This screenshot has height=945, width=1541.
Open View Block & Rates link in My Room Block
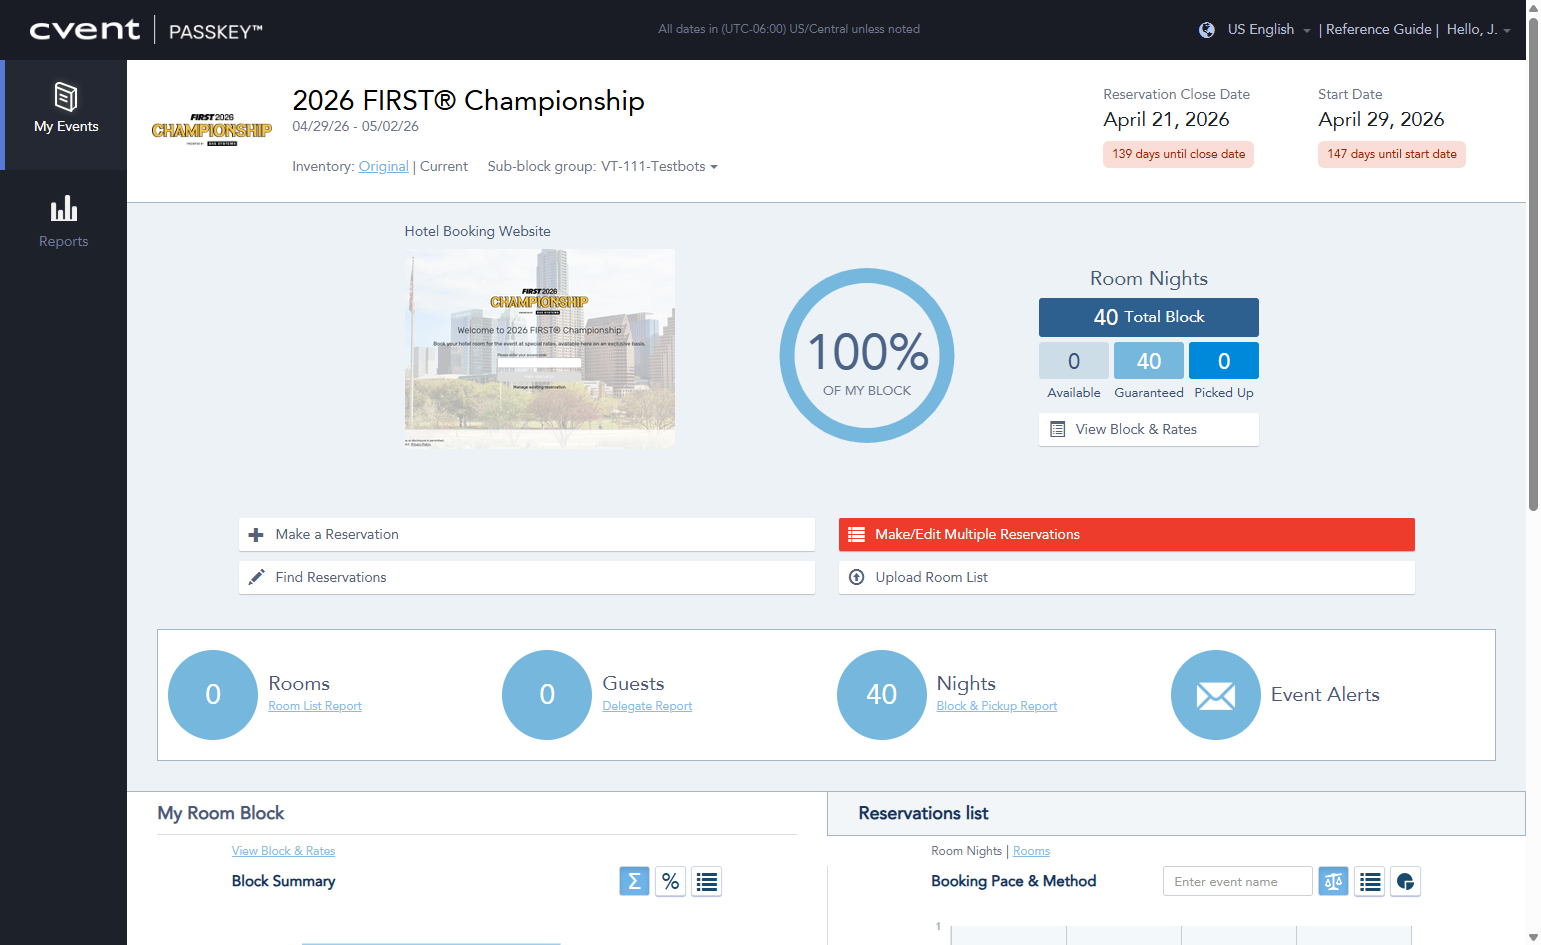[x=283, y=851]
